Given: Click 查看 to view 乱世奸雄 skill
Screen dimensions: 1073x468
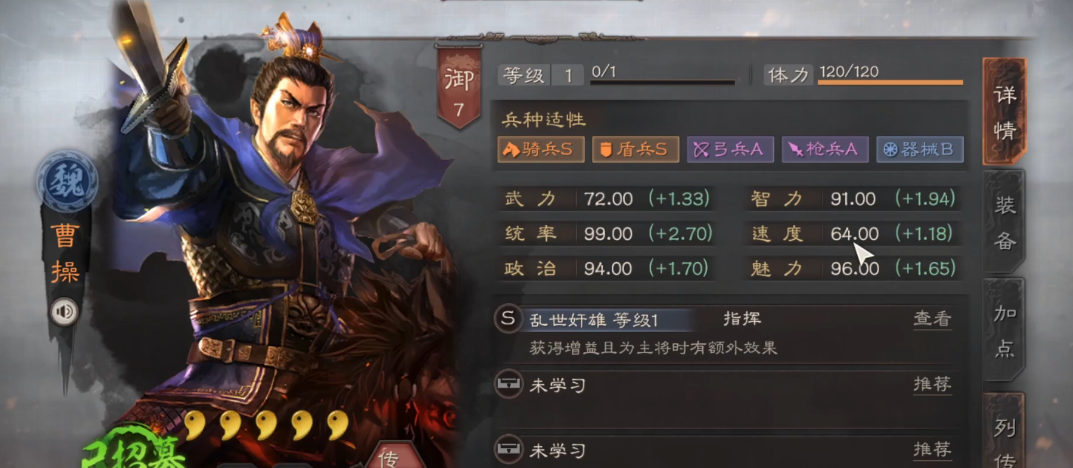Looking at the screenshot, I should pos(932,319).
